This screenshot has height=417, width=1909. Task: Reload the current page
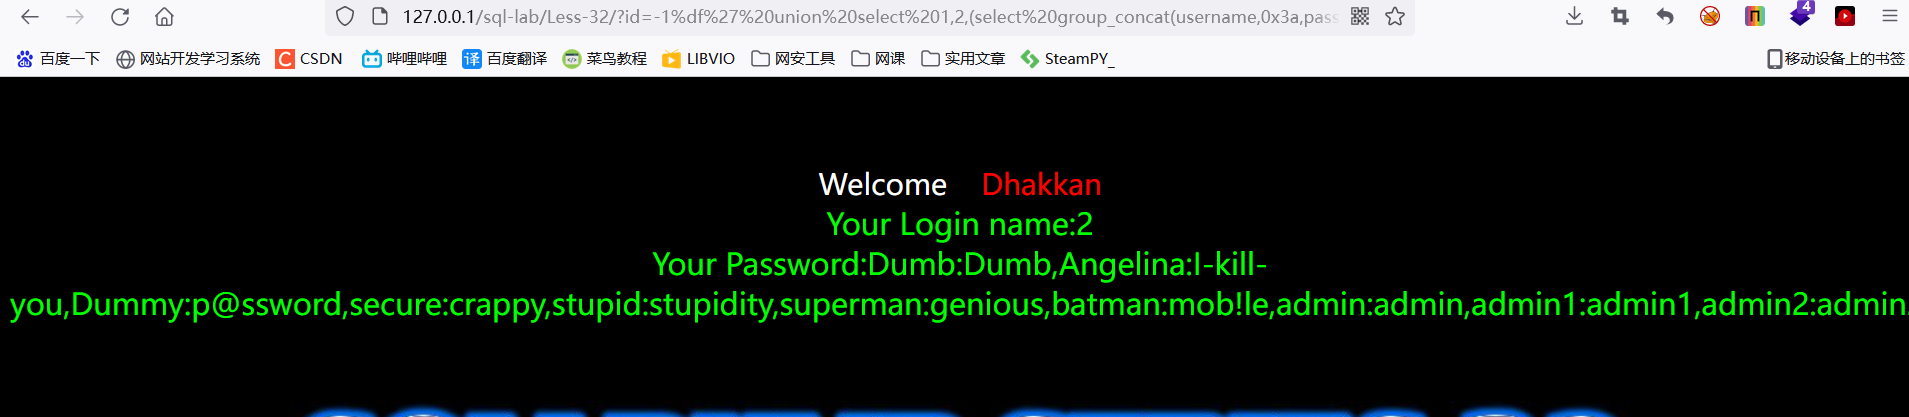tap(120, 17)
